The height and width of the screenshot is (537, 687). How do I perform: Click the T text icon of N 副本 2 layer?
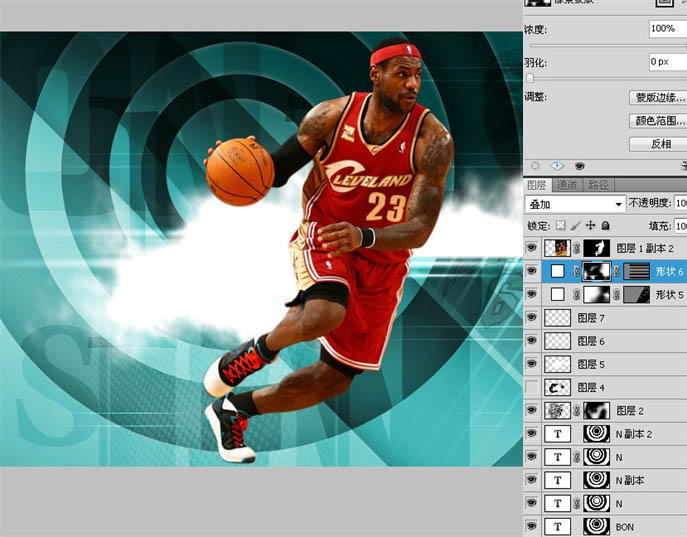coord(557,434)
